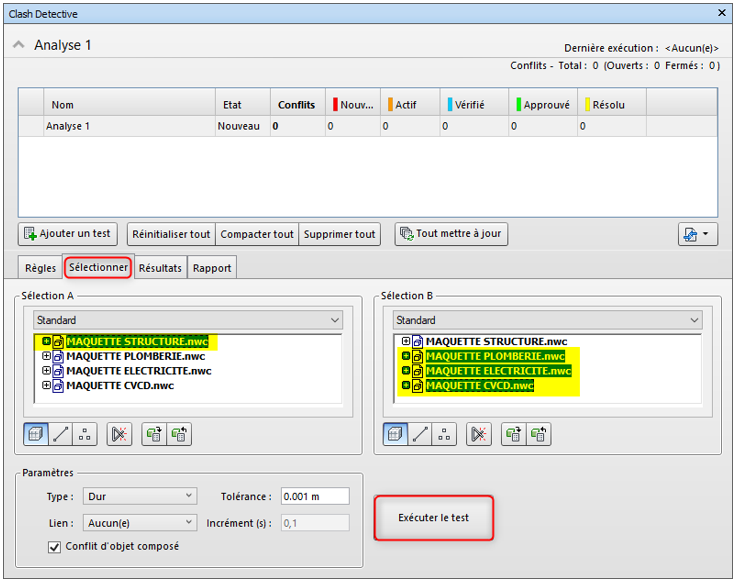Image resolution: width=734 pixels, height=580 pixels.
Task: Click select in scene icon in Sélection A
Action: [x=180, y=434]
